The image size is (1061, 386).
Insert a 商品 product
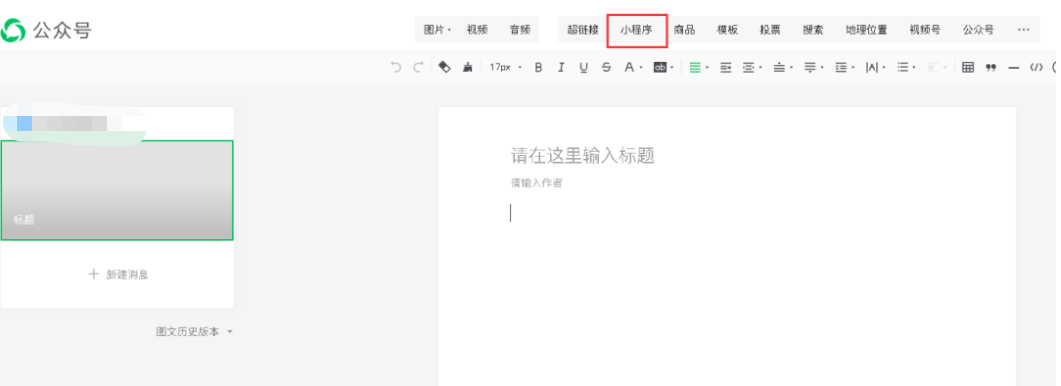tap(684, 30)
